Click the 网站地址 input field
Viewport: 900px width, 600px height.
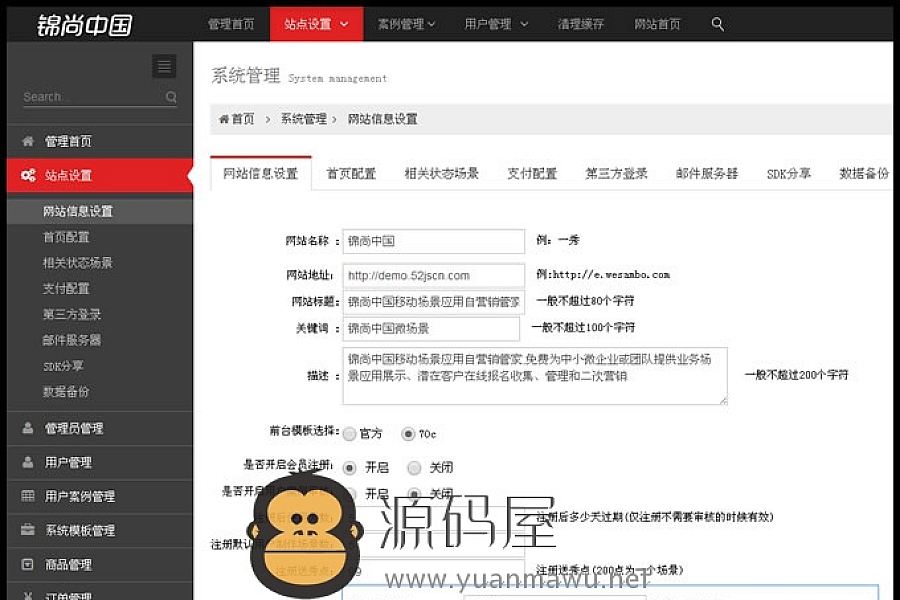(x=434, y=275)
